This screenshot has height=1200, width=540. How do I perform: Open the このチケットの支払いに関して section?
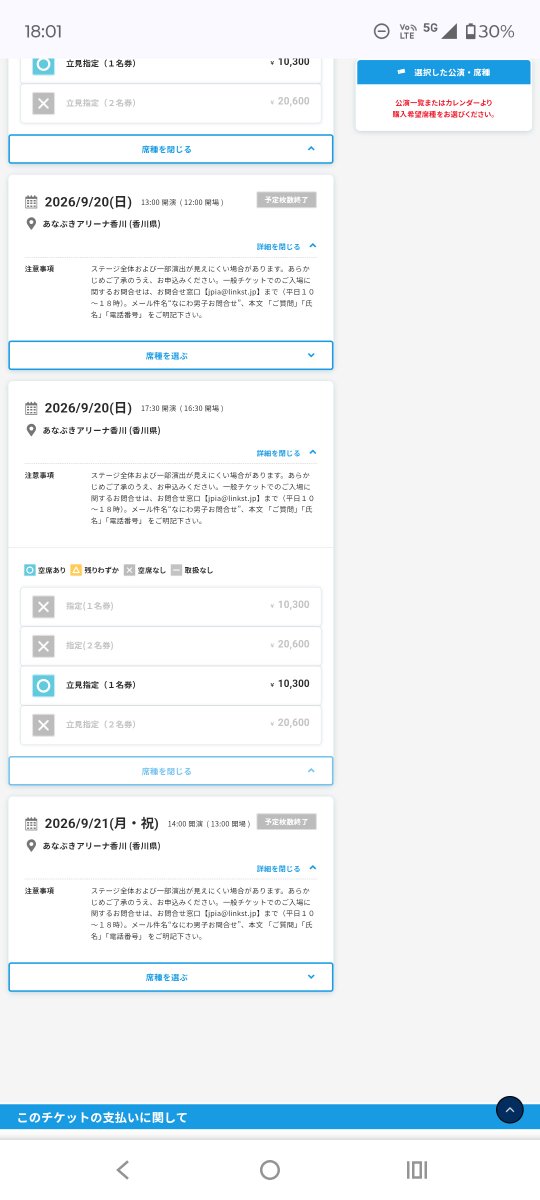coord(270,1117)
